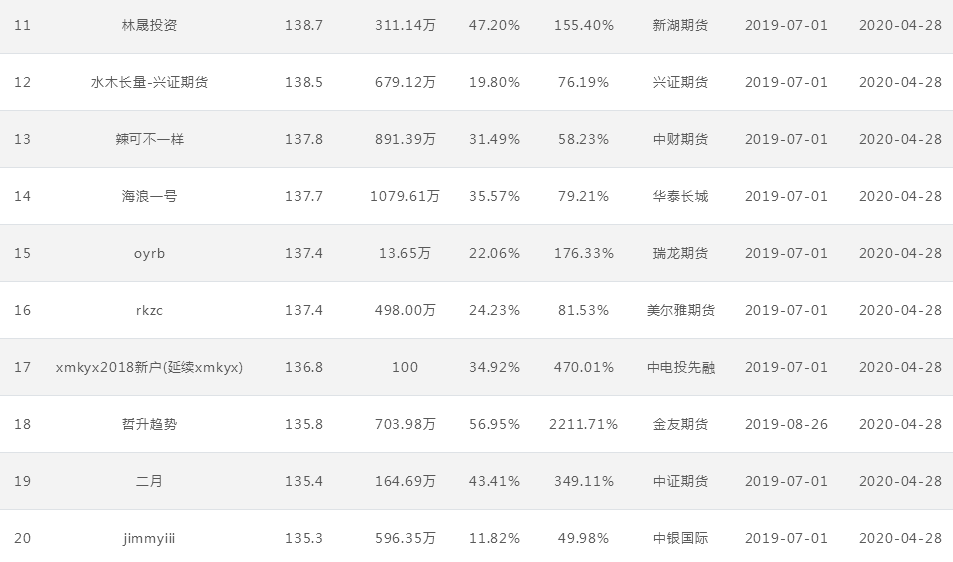Click the 新湖期货 company cell
The height and width of the screenshot is (562, 953).
point(680,26)
